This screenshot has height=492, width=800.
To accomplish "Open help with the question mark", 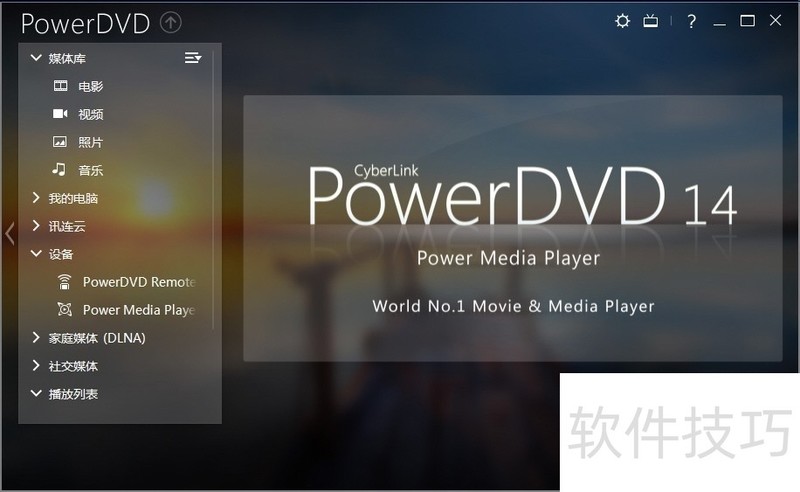I will (691, 21).
